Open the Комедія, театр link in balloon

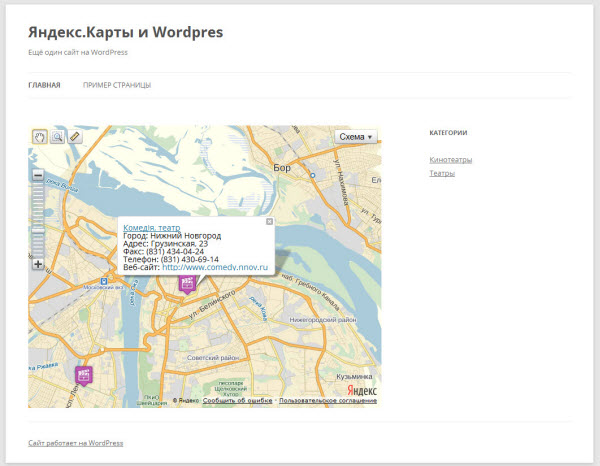tap(151, 227)
